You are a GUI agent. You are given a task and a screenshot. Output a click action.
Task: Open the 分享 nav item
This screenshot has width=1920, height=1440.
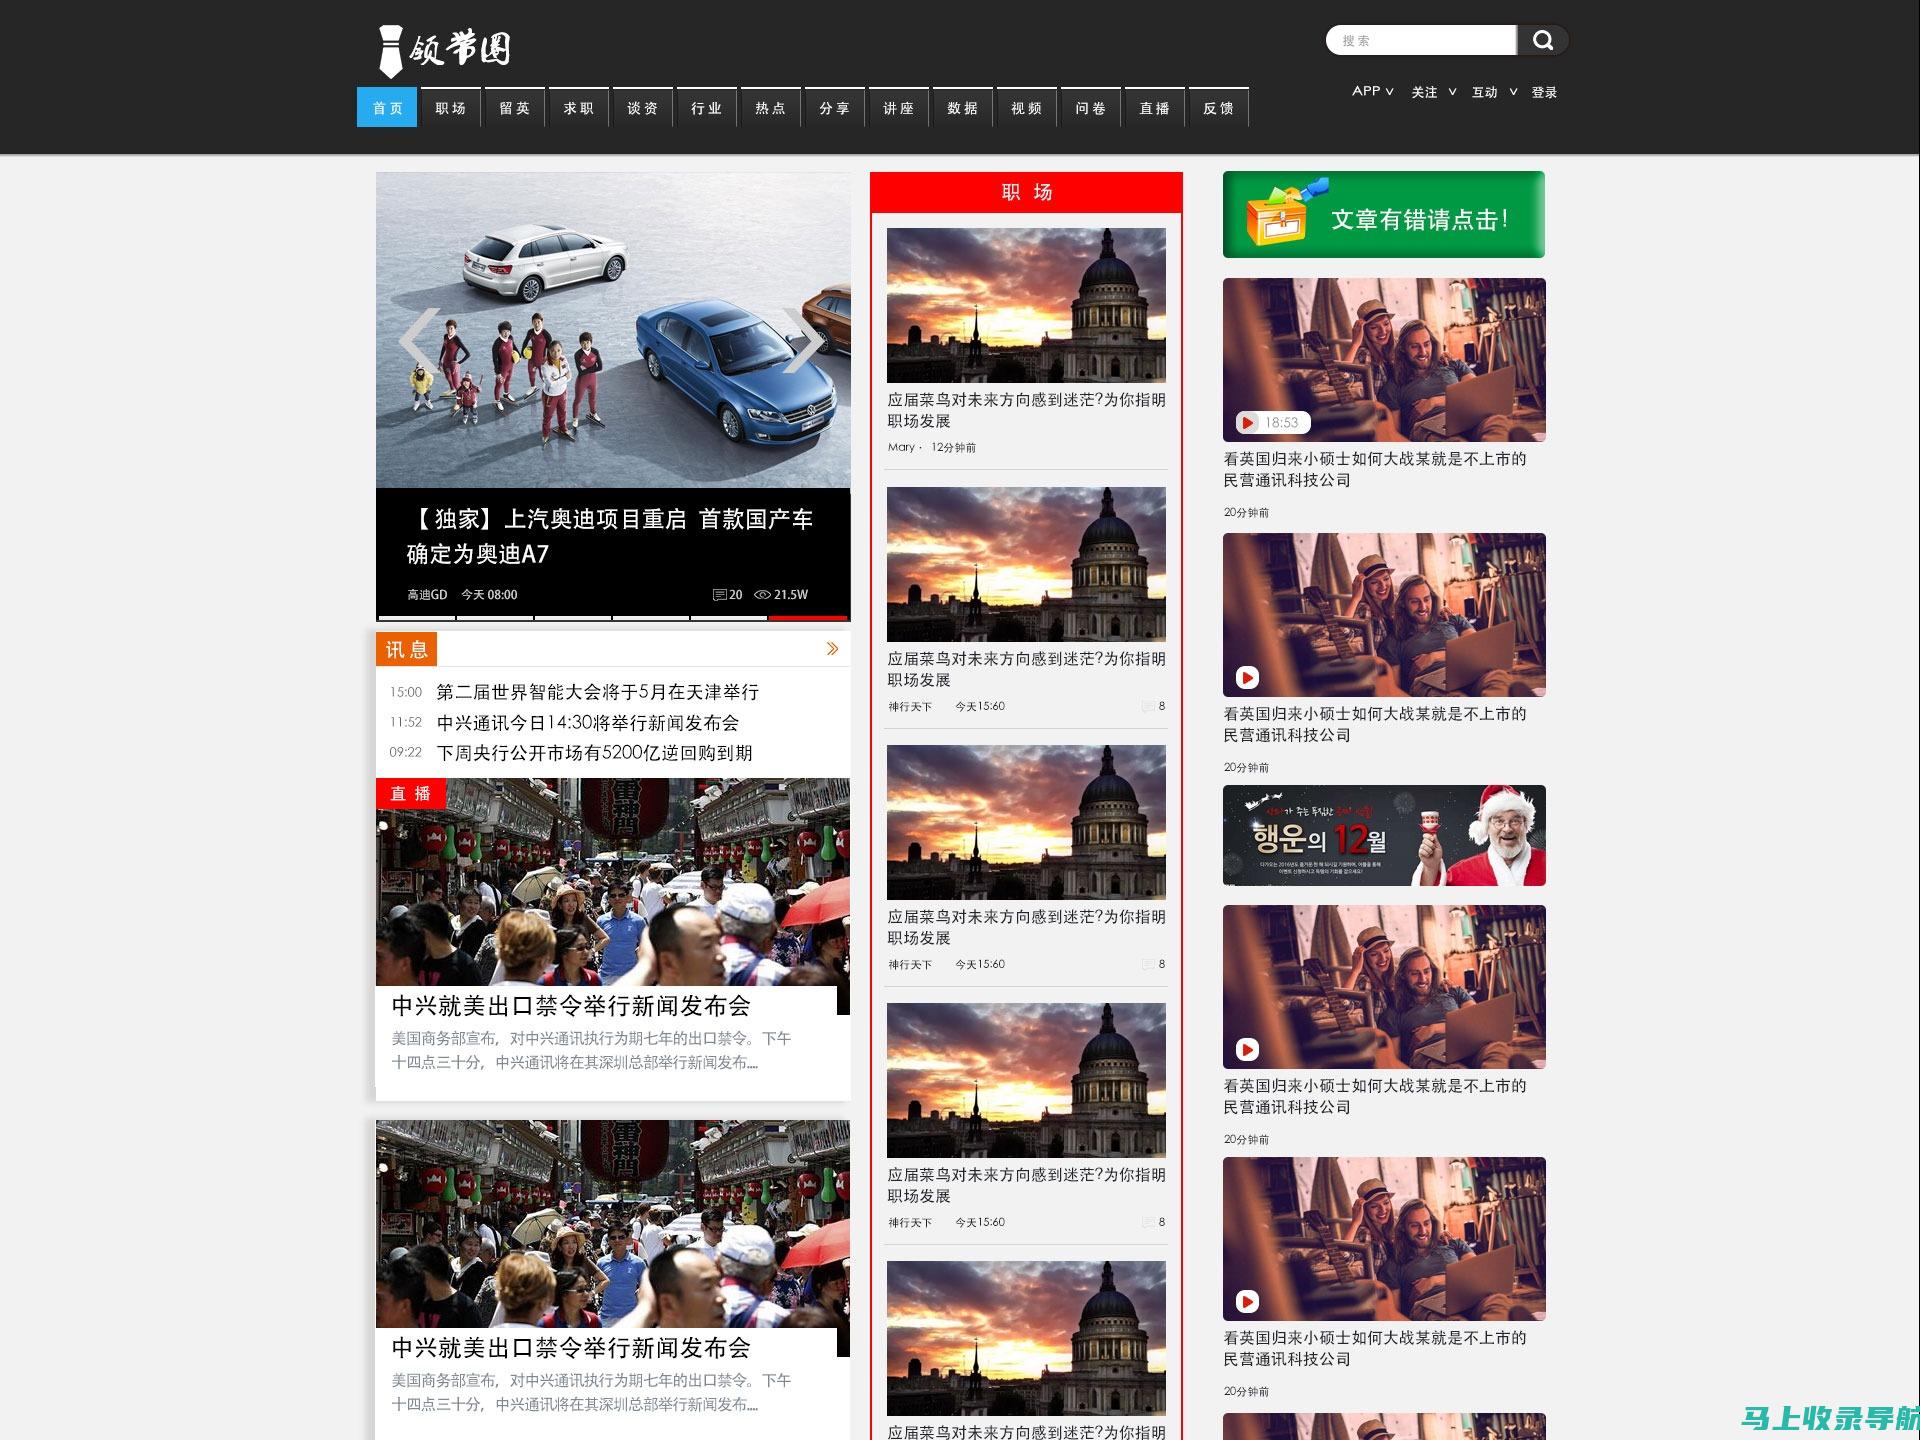coord(835,108)
